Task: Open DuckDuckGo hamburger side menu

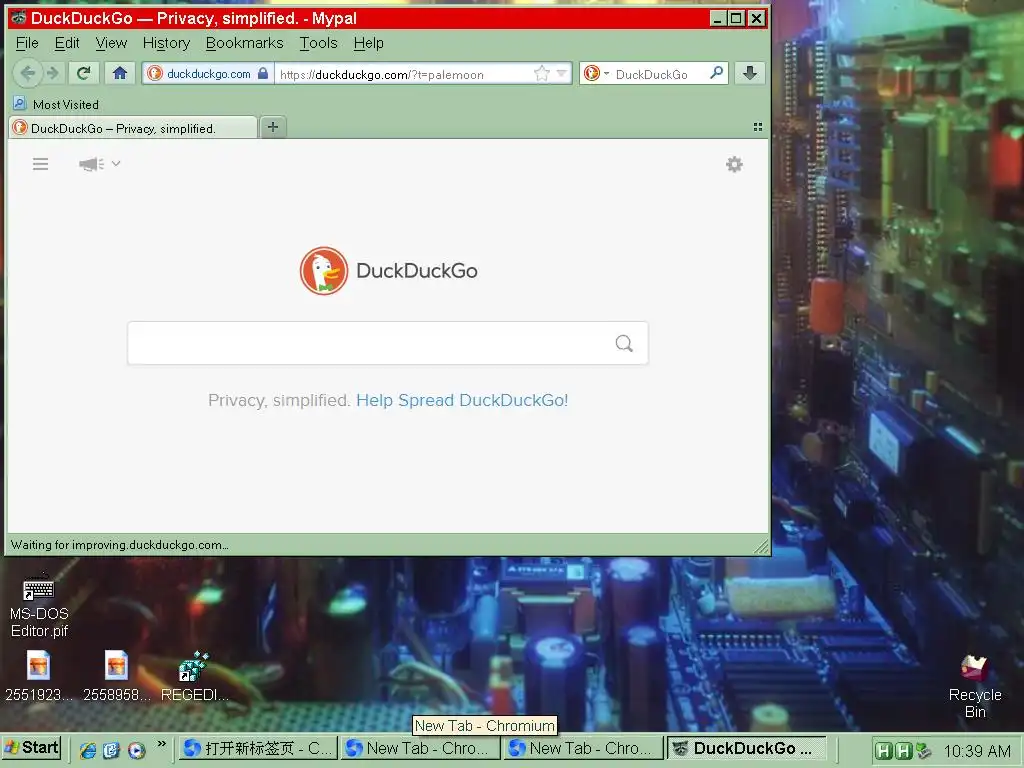Action: 40,164
